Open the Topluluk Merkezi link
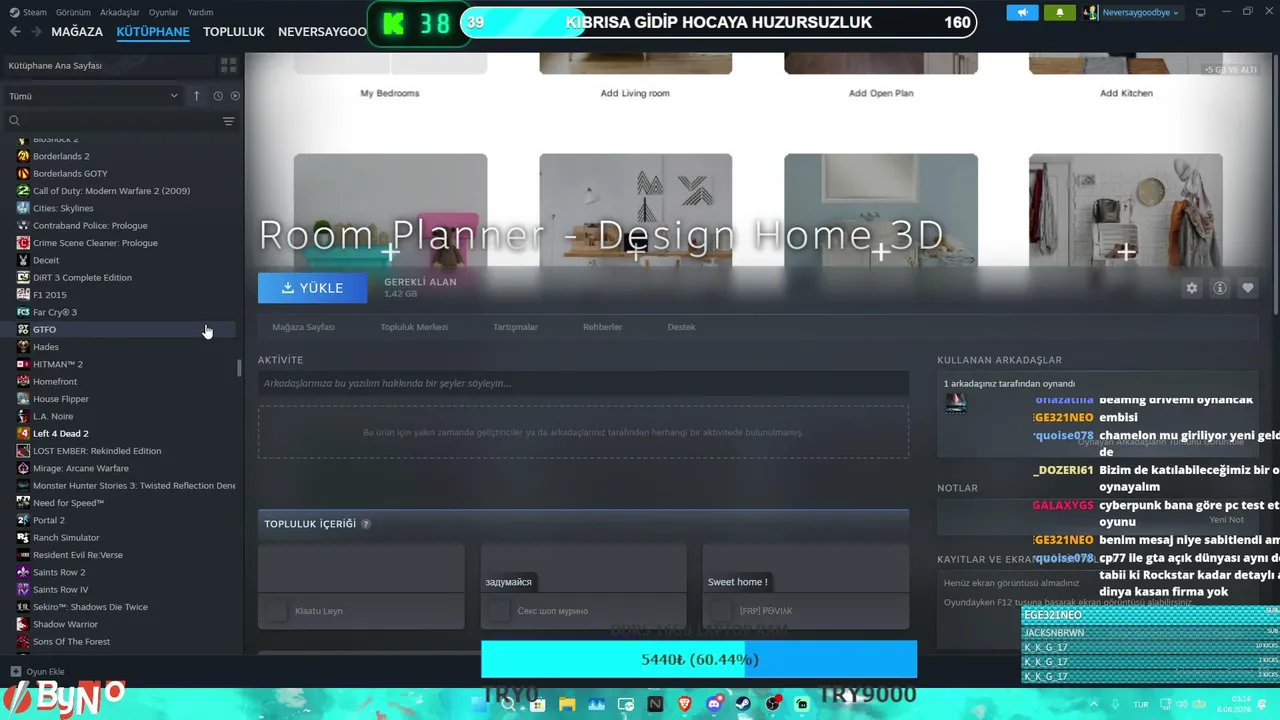This screenshot has width=1280, height=720. coord(414,327)
